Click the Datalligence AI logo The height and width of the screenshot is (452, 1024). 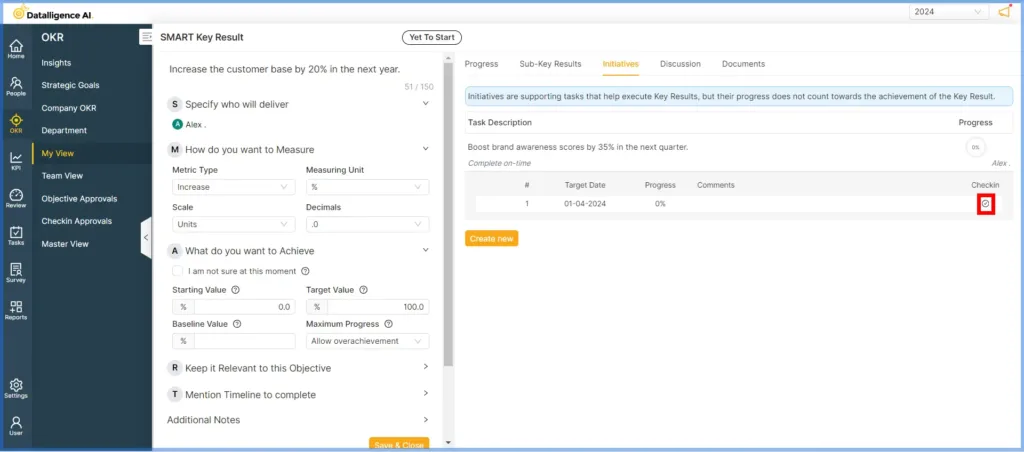[x=54, y=12]
